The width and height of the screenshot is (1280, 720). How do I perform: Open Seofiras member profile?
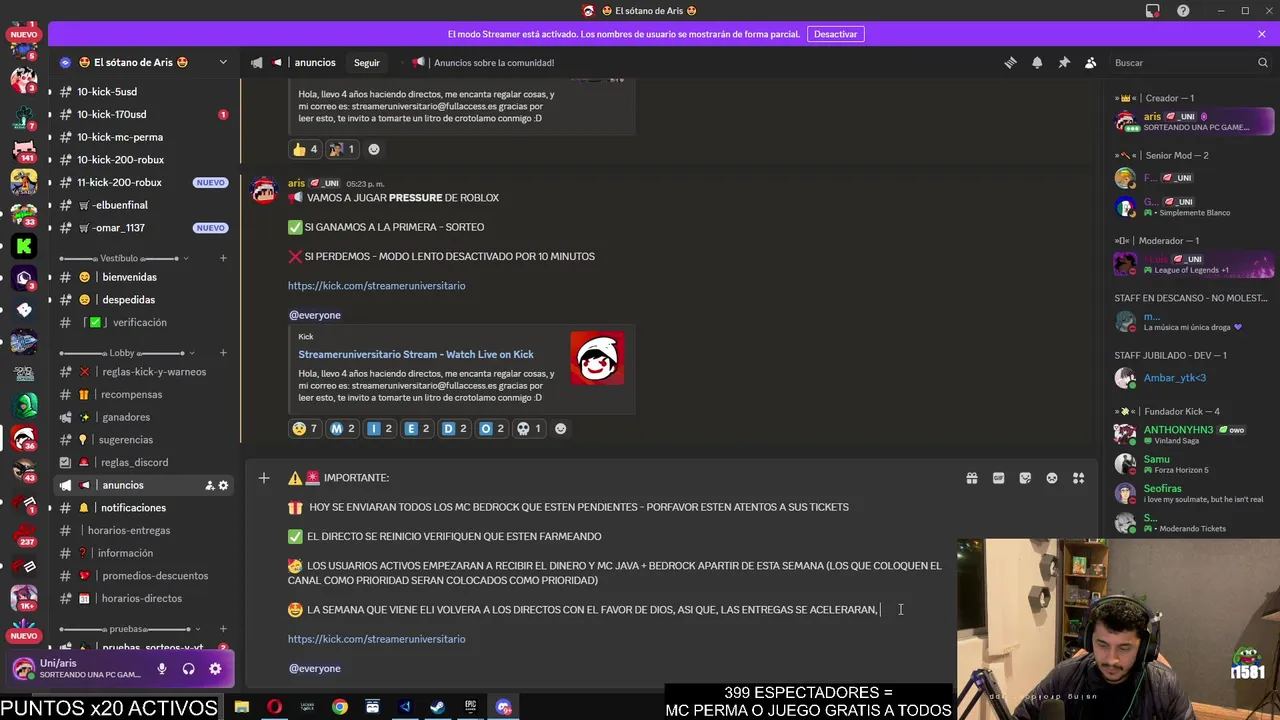pyautogui.click(x=1194, y=493)
